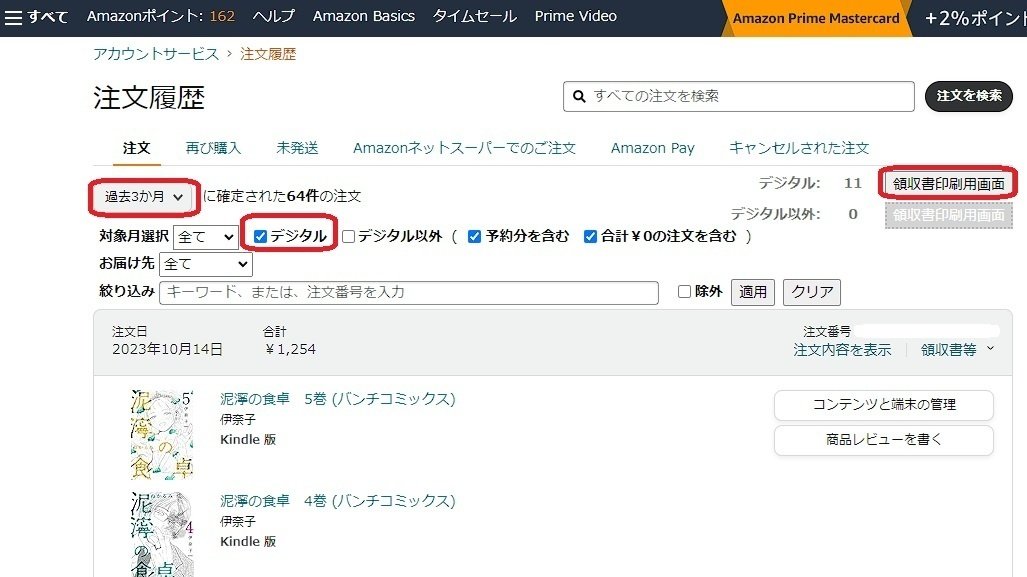1027x577 pixels.
Task: Open 過去3か月 period dropdown
Action: (144, 196)
